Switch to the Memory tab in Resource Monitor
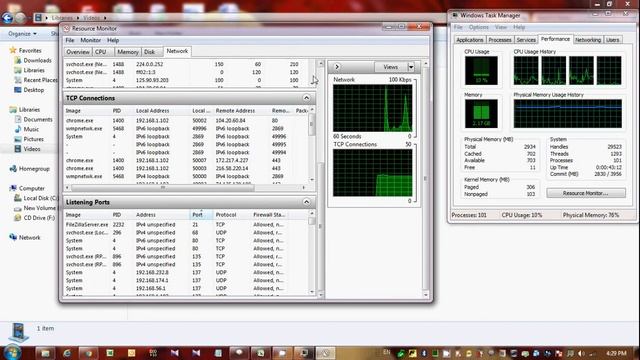The width and height of the screenshot is (640, 360). [x=127, y=52]
